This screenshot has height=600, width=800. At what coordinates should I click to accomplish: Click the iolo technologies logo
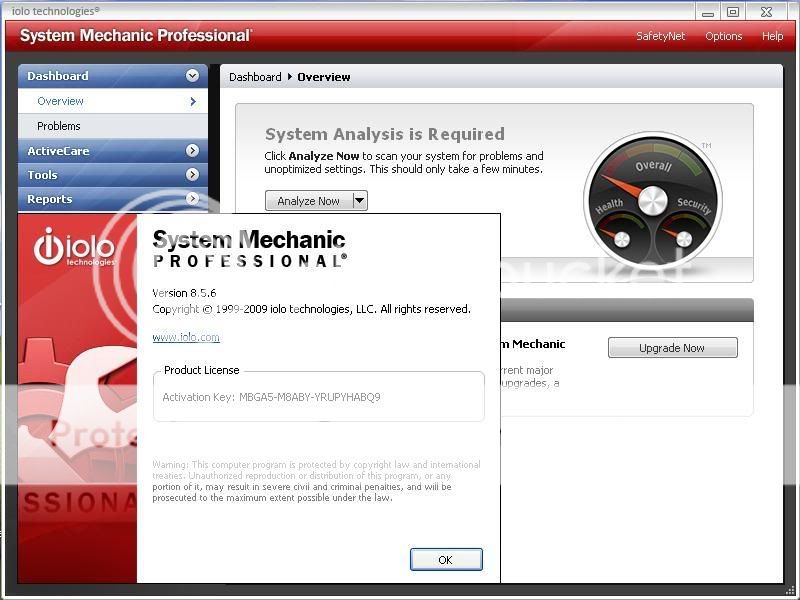point(75,247)
